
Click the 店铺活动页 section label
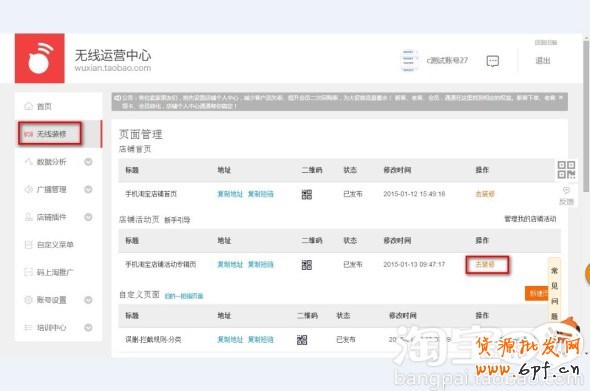(139, 219)
